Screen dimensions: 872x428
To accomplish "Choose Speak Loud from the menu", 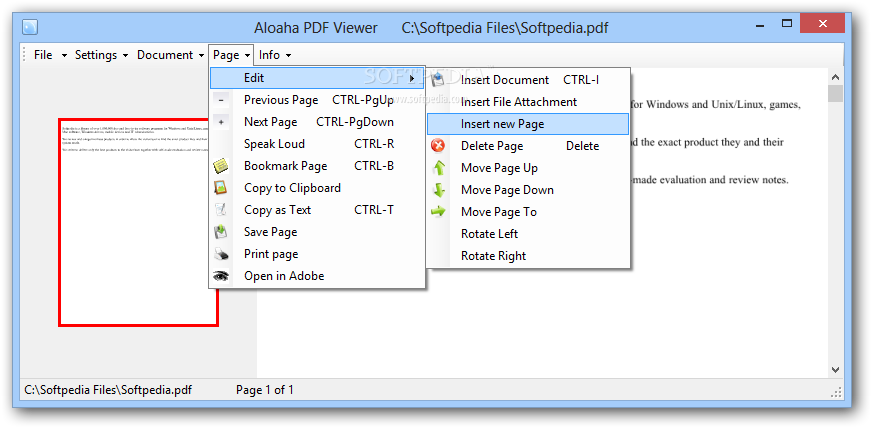I will point(317,144).
